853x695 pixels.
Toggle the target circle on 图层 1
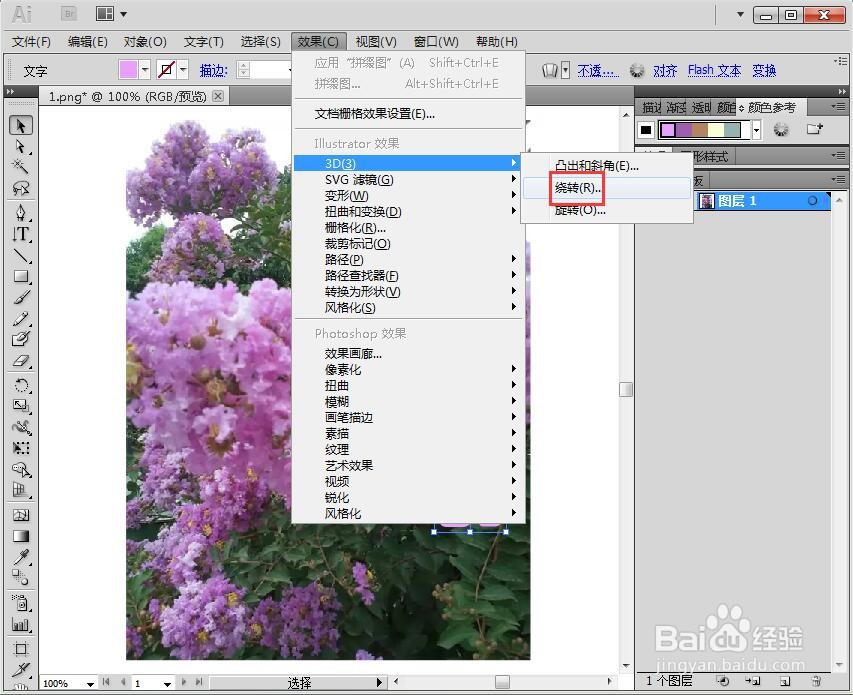(813, 200)
